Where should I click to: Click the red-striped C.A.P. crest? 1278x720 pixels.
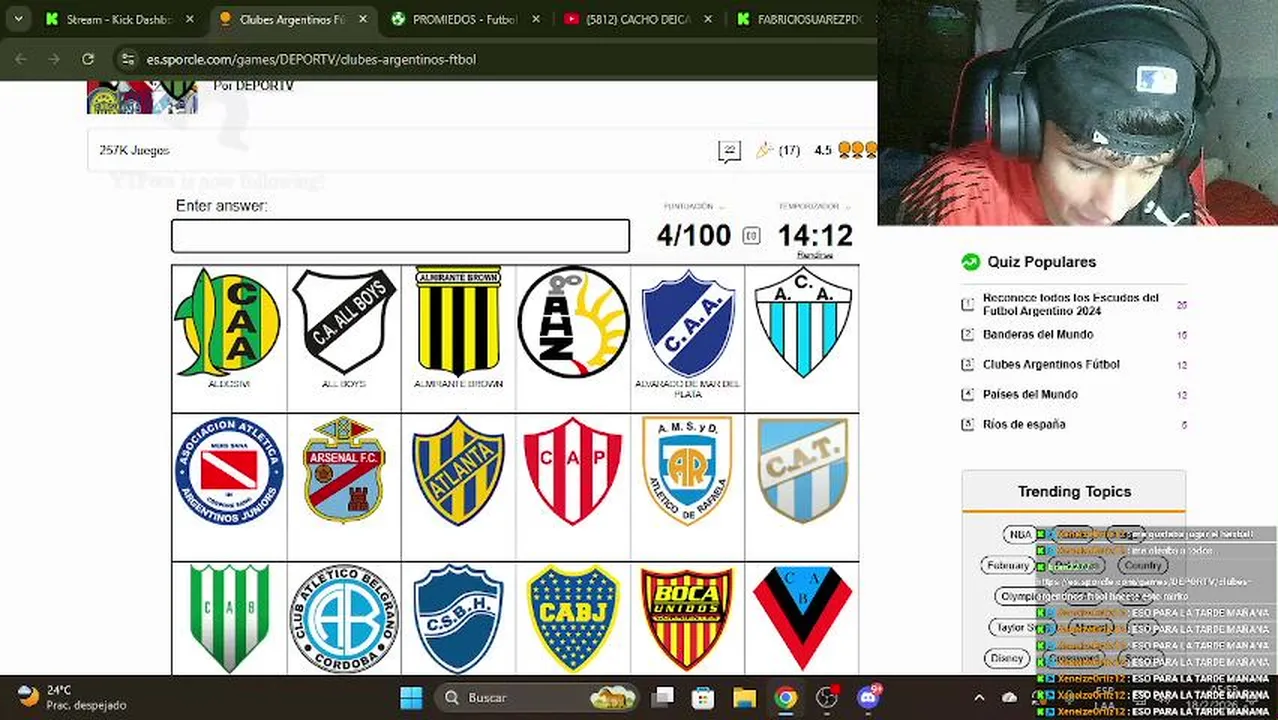(573, 471)
